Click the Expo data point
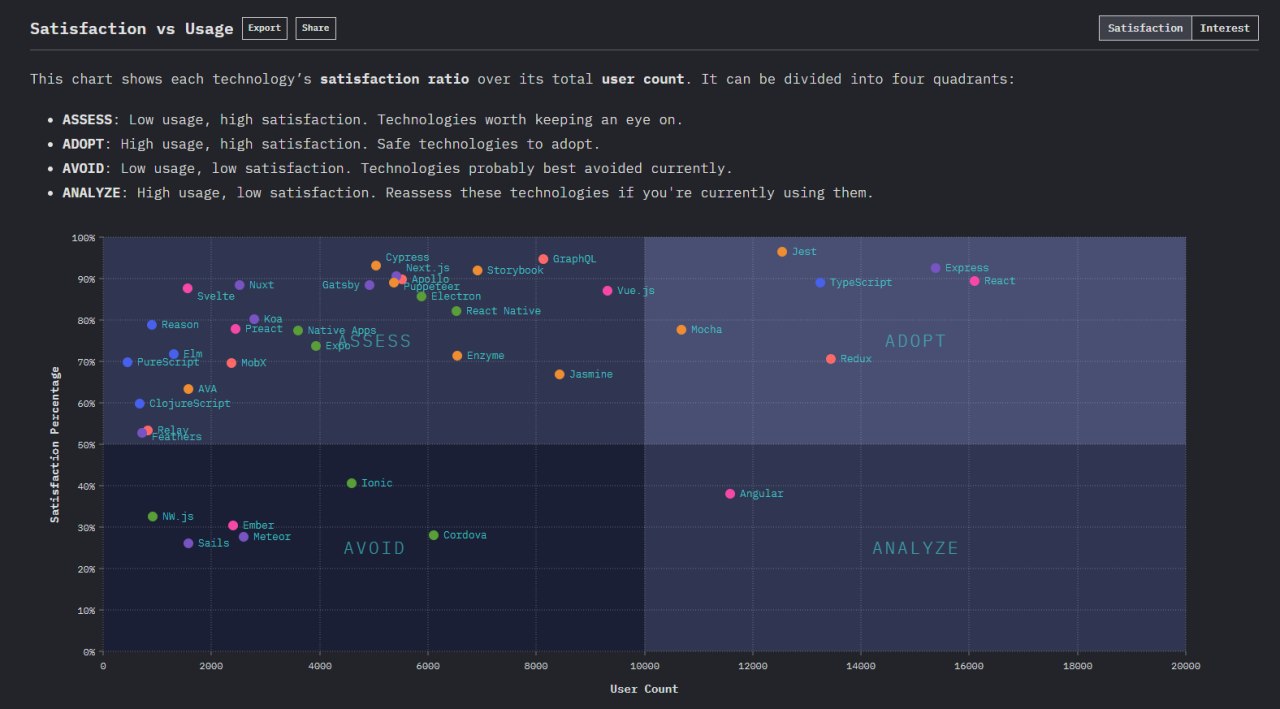Viewport: 1280px width, 709px height. coord(316,346)
